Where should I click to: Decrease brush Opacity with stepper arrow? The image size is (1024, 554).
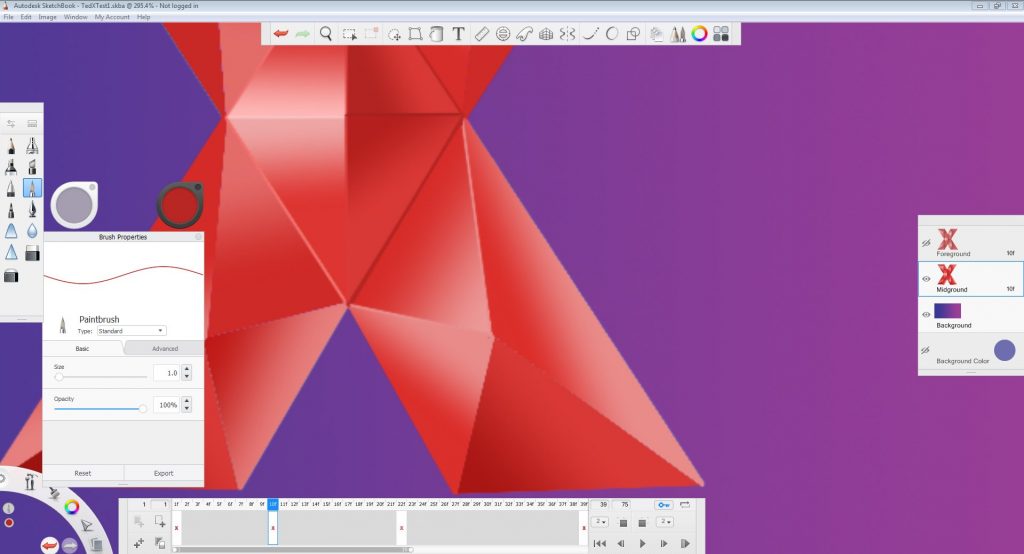187,409
